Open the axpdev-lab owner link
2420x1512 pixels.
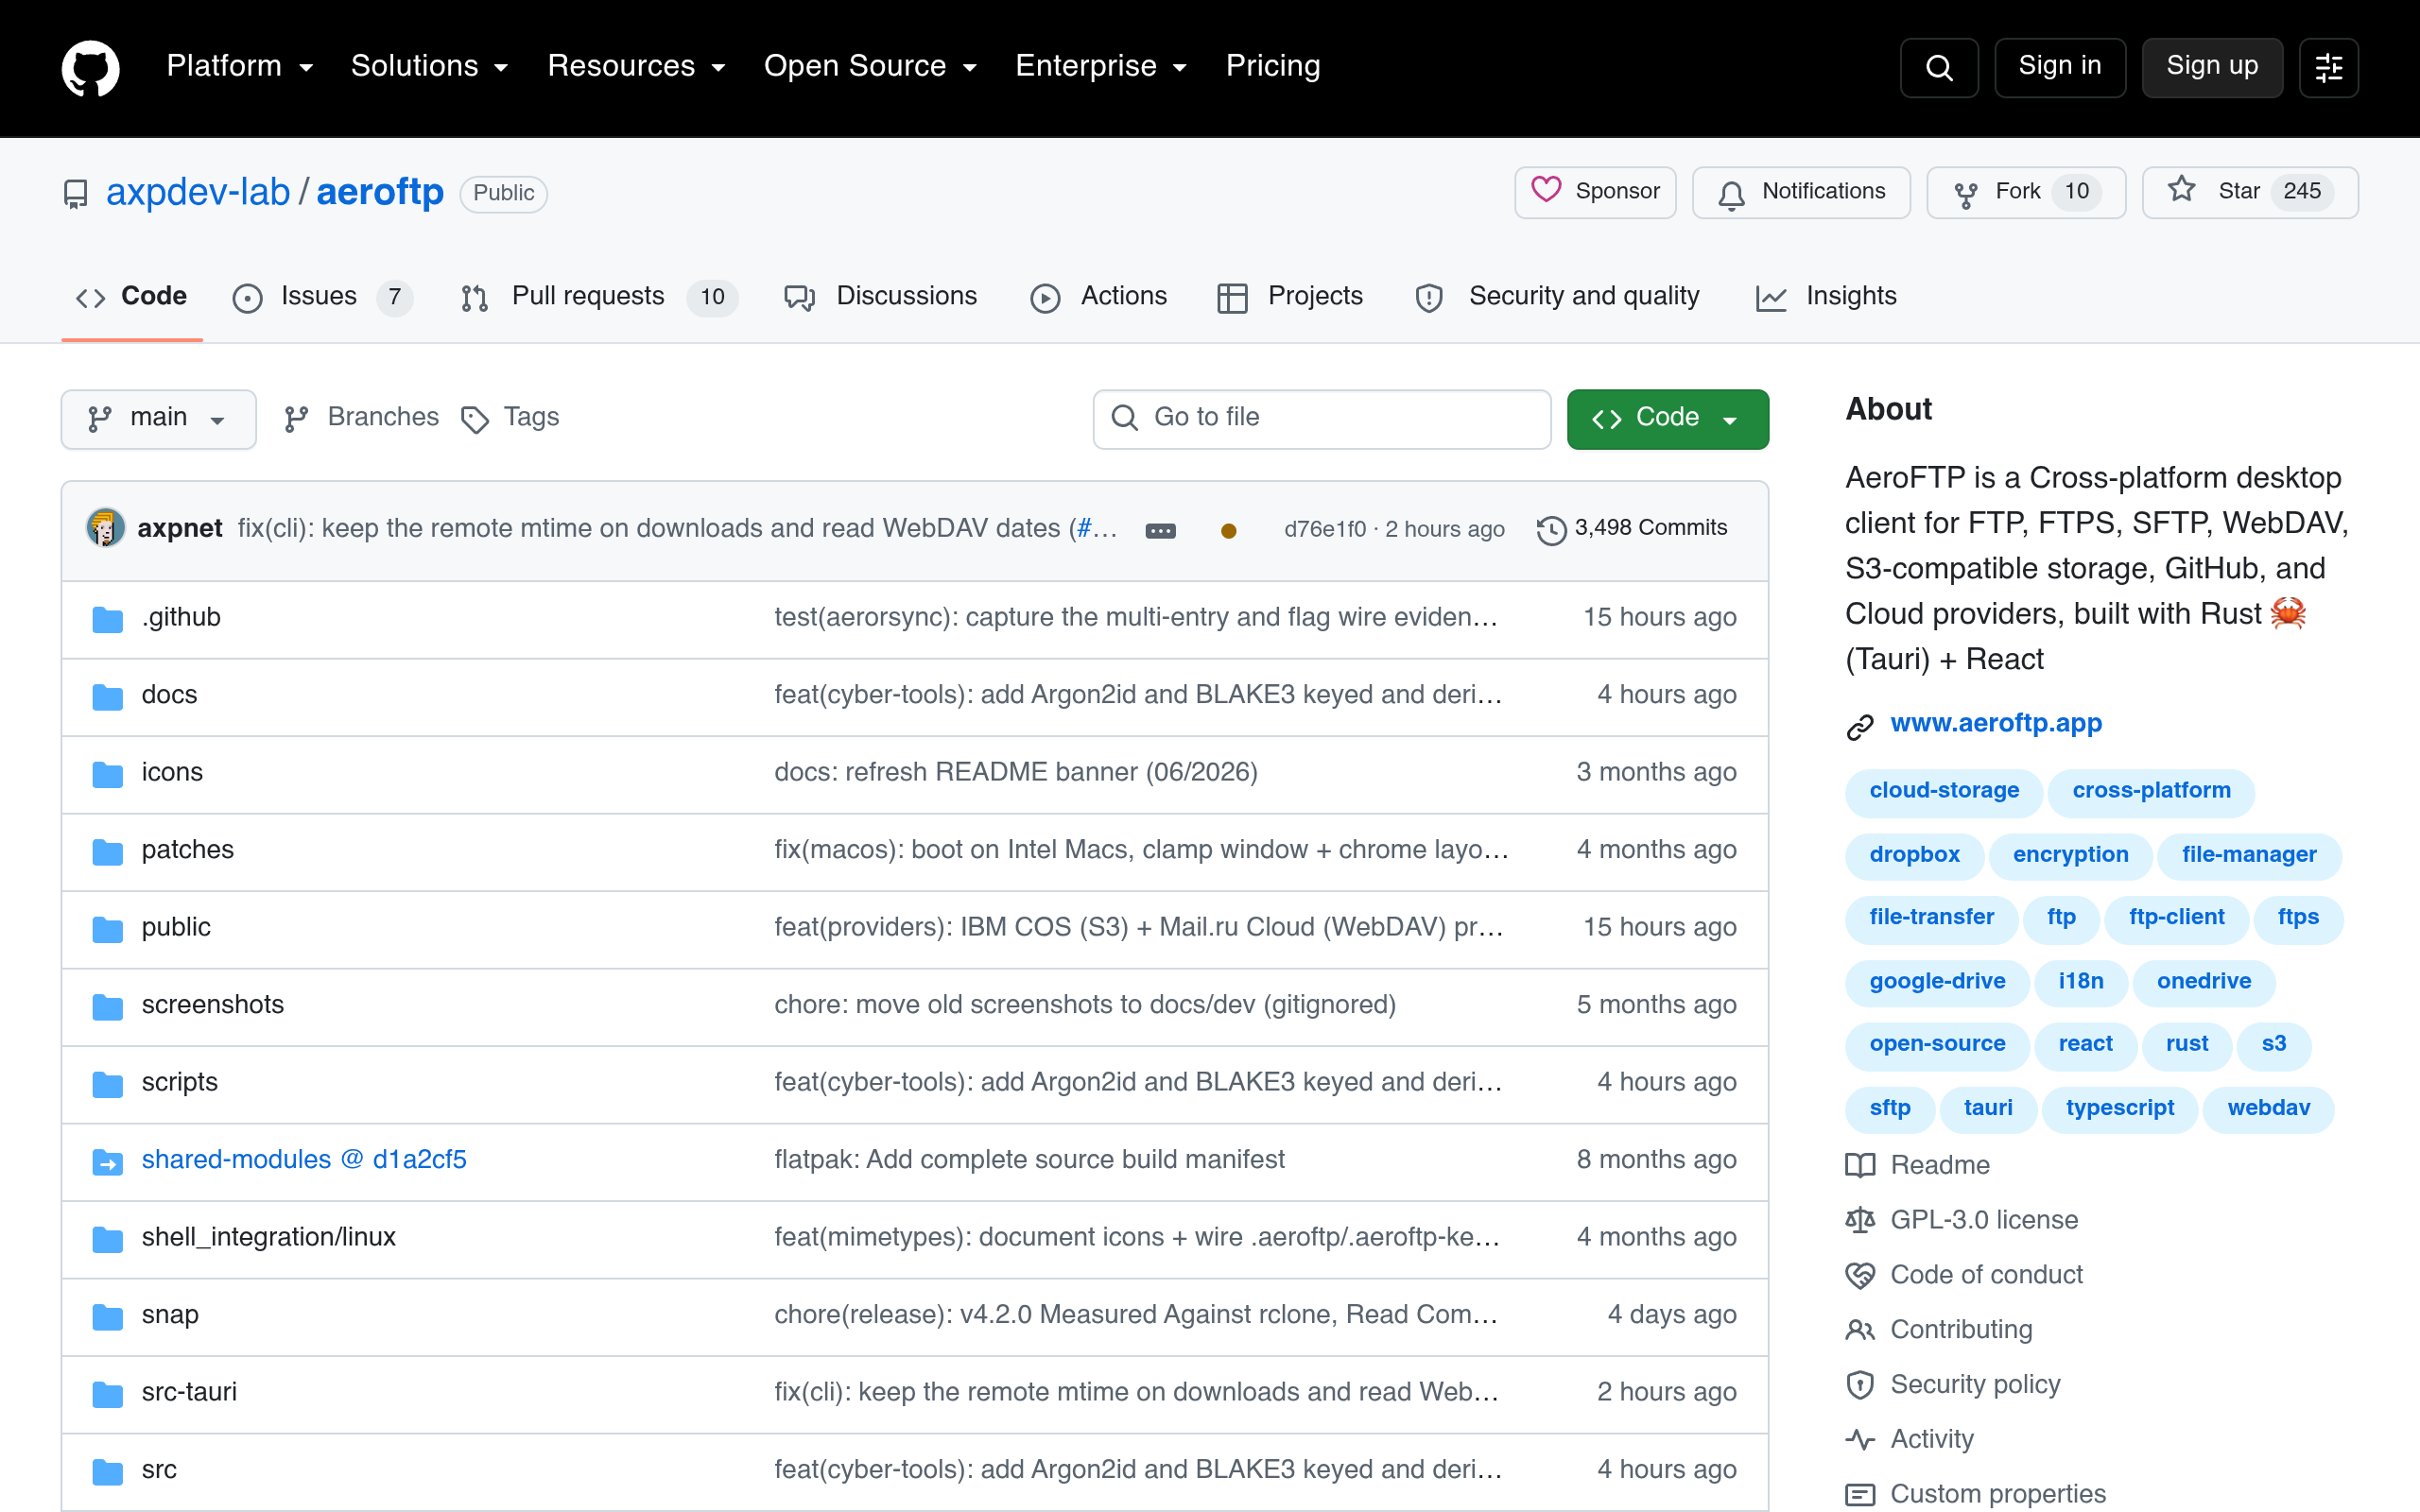(x=198, y=192)
